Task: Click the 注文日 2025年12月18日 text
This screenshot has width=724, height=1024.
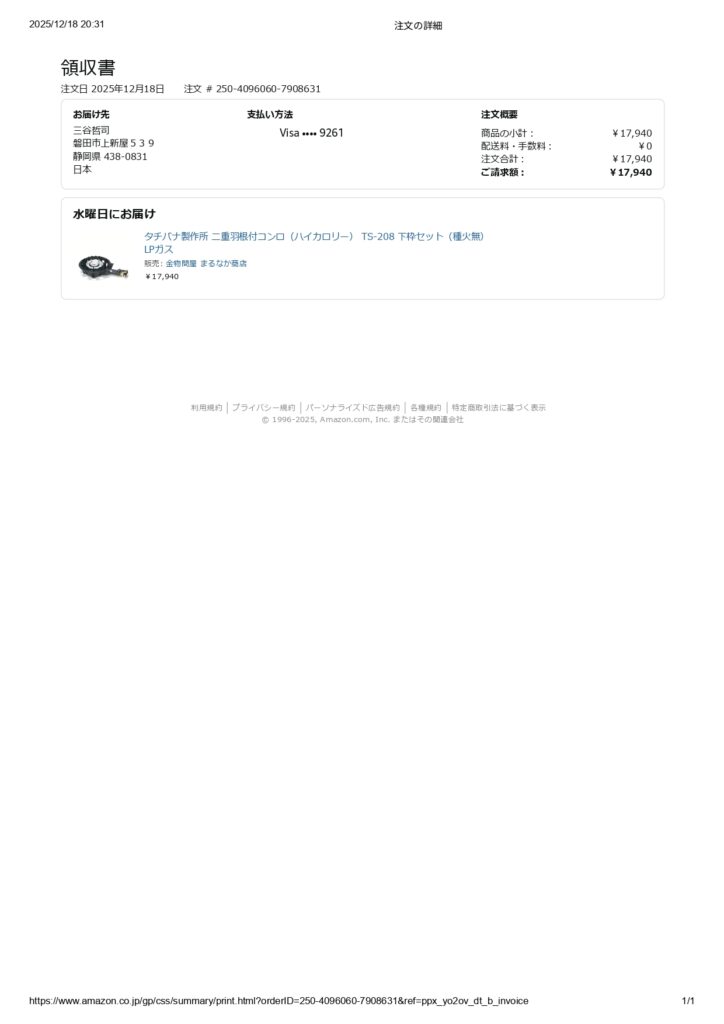Action: (113, 89)
